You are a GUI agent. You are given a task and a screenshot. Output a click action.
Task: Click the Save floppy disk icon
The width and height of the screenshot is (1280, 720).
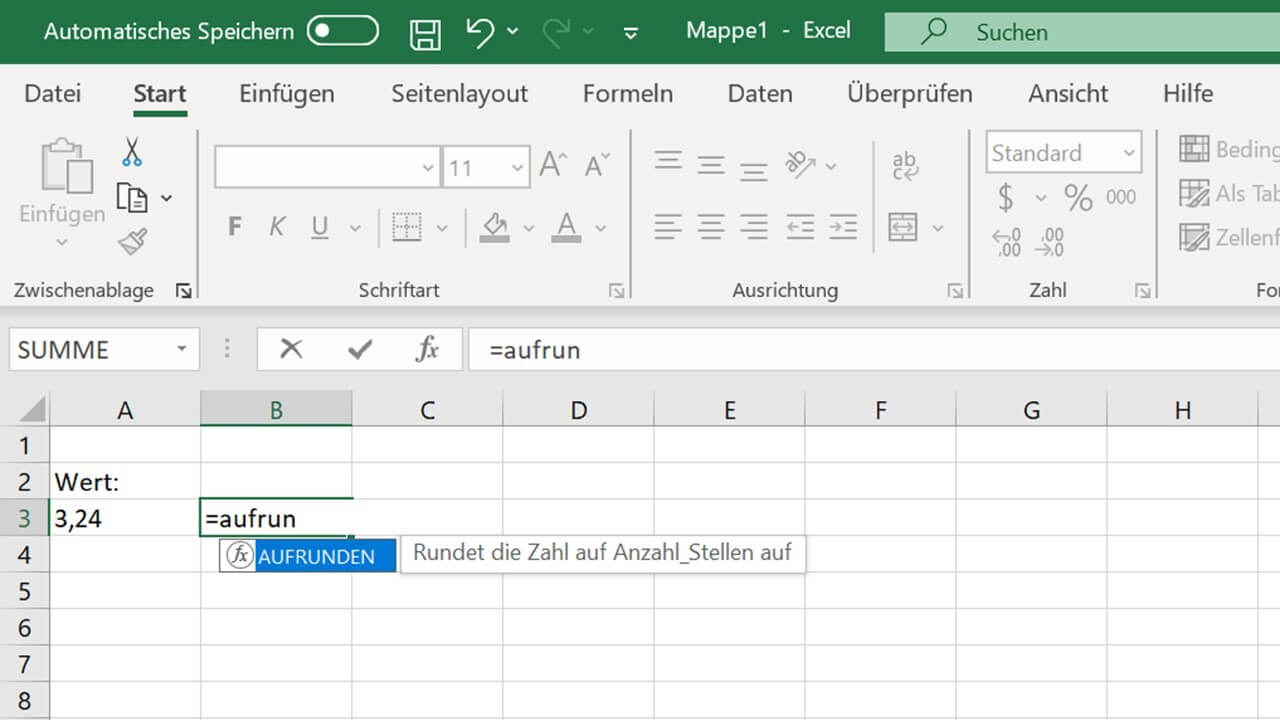coord(425,33)
